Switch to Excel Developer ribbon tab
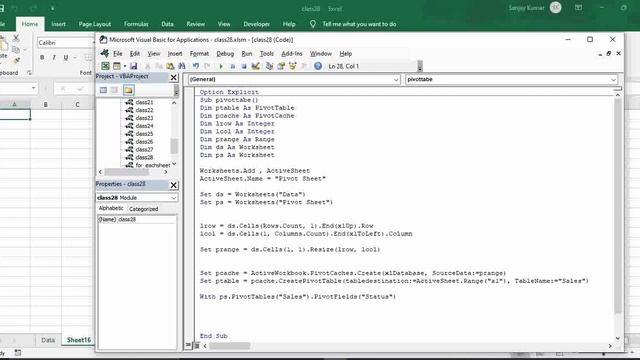The height and width of the screenshot is (360, 640). (x=256, y=24)
